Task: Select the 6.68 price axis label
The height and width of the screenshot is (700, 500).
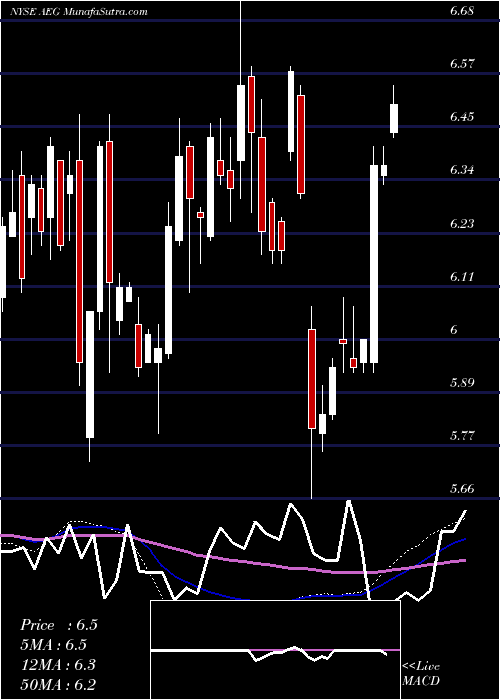Action: click(462, 11)
